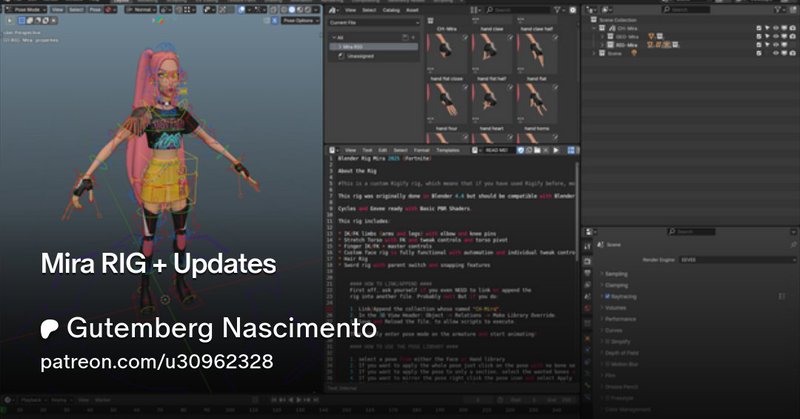Choose the extend-selection mode icon
This screenshot has width=800, height=419.
click(30, 20)
